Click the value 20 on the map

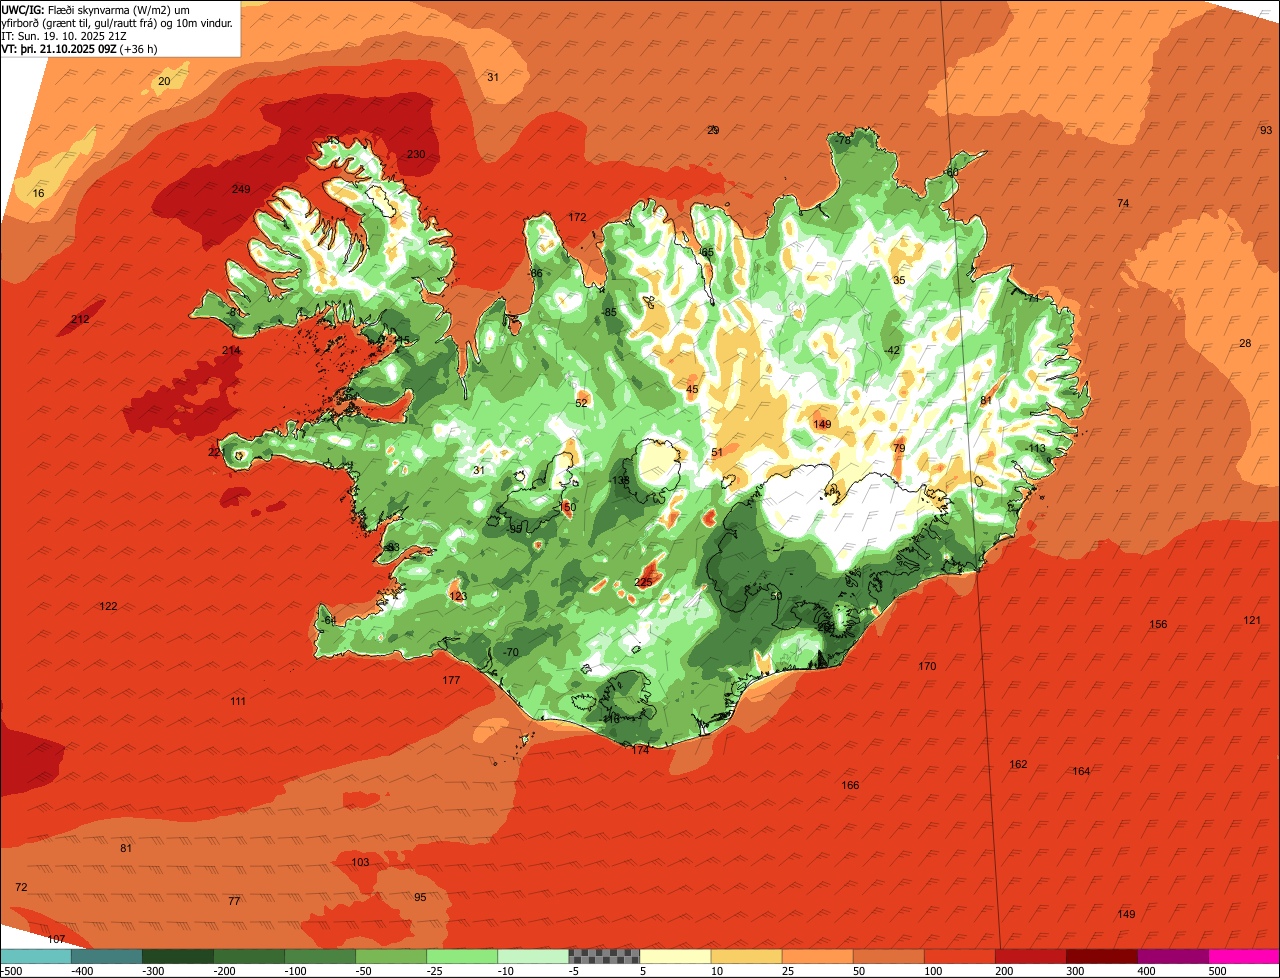[x=164, y=81]
